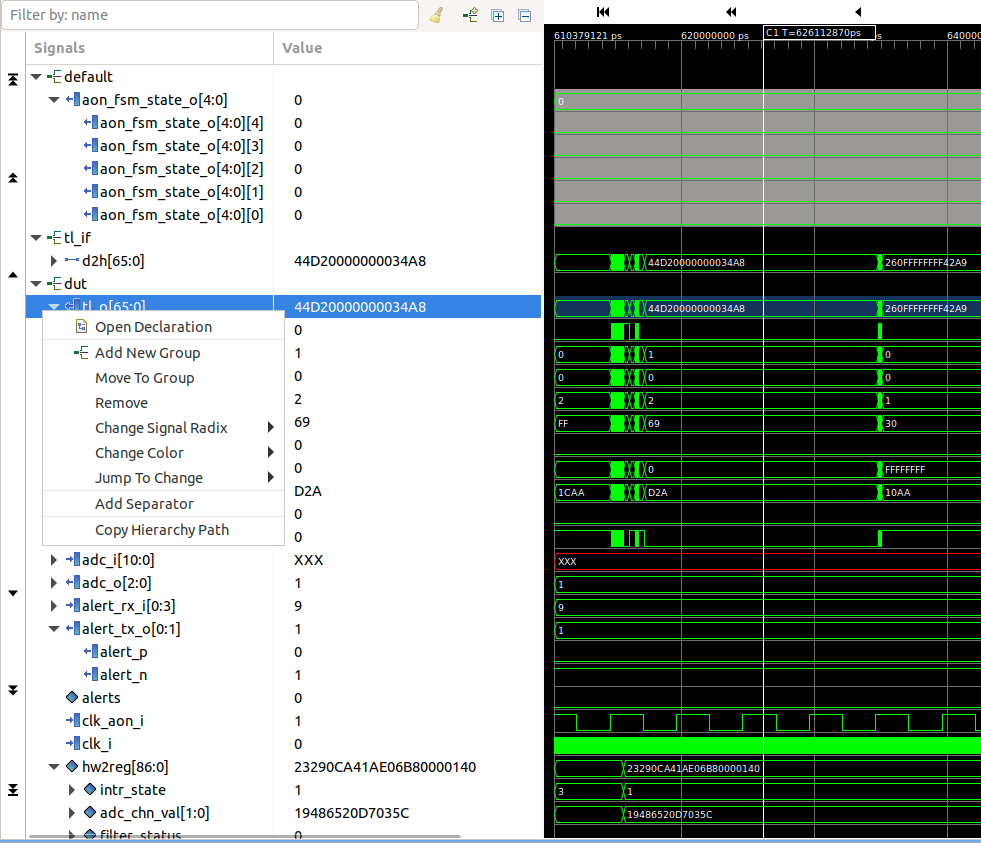Collapse the aon_fsm_state_o signal group
The image size is (981, 843).
53,99
